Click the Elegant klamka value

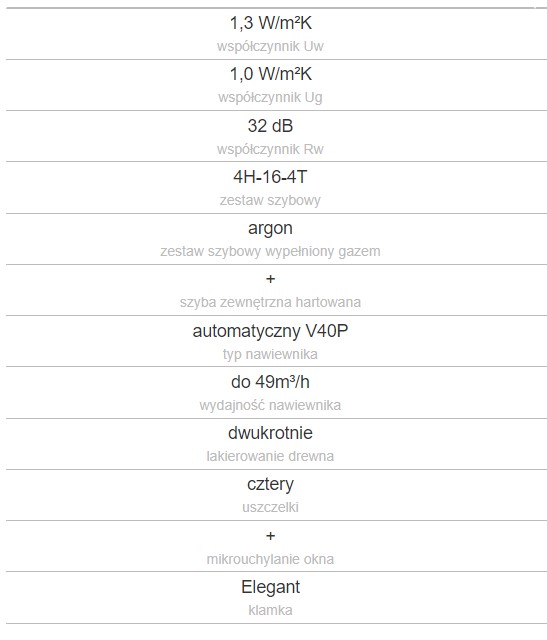[270, 587]
